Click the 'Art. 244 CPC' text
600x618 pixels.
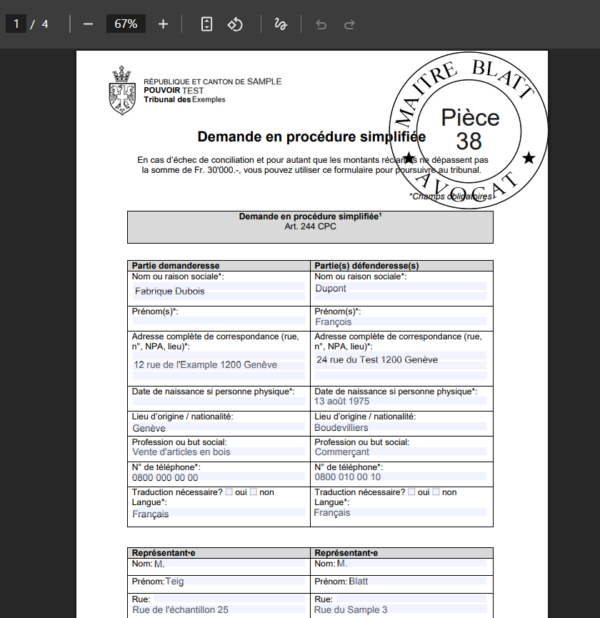310,227
